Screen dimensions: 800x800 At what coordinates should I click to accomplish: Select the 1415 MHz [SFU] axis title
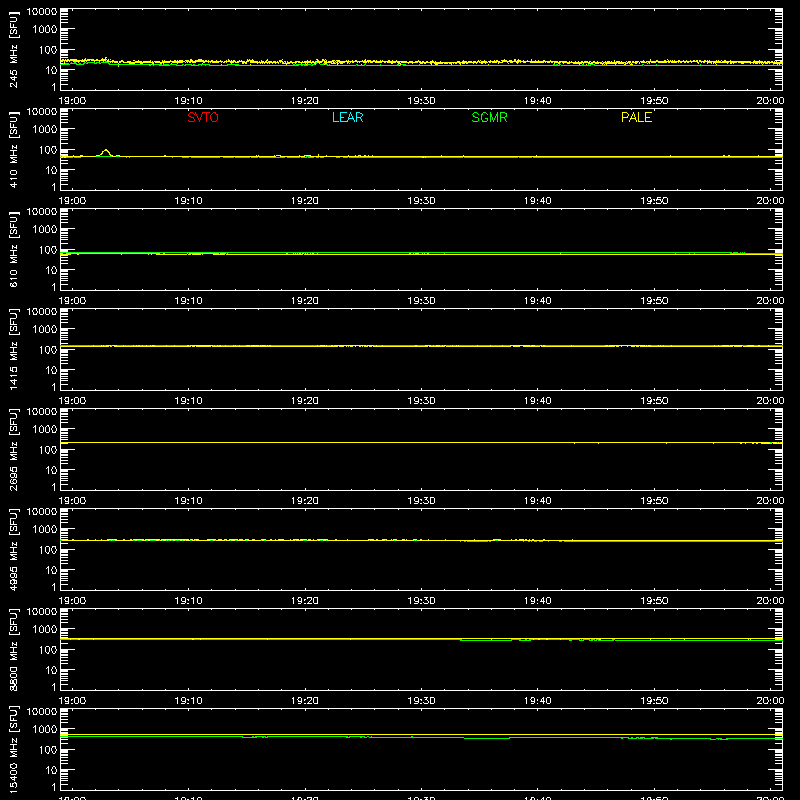point(13,349)
